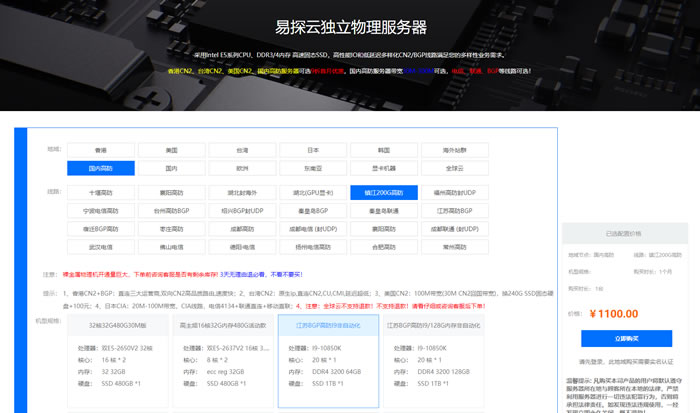Select the 成都高防 line

tap(242, 229)
